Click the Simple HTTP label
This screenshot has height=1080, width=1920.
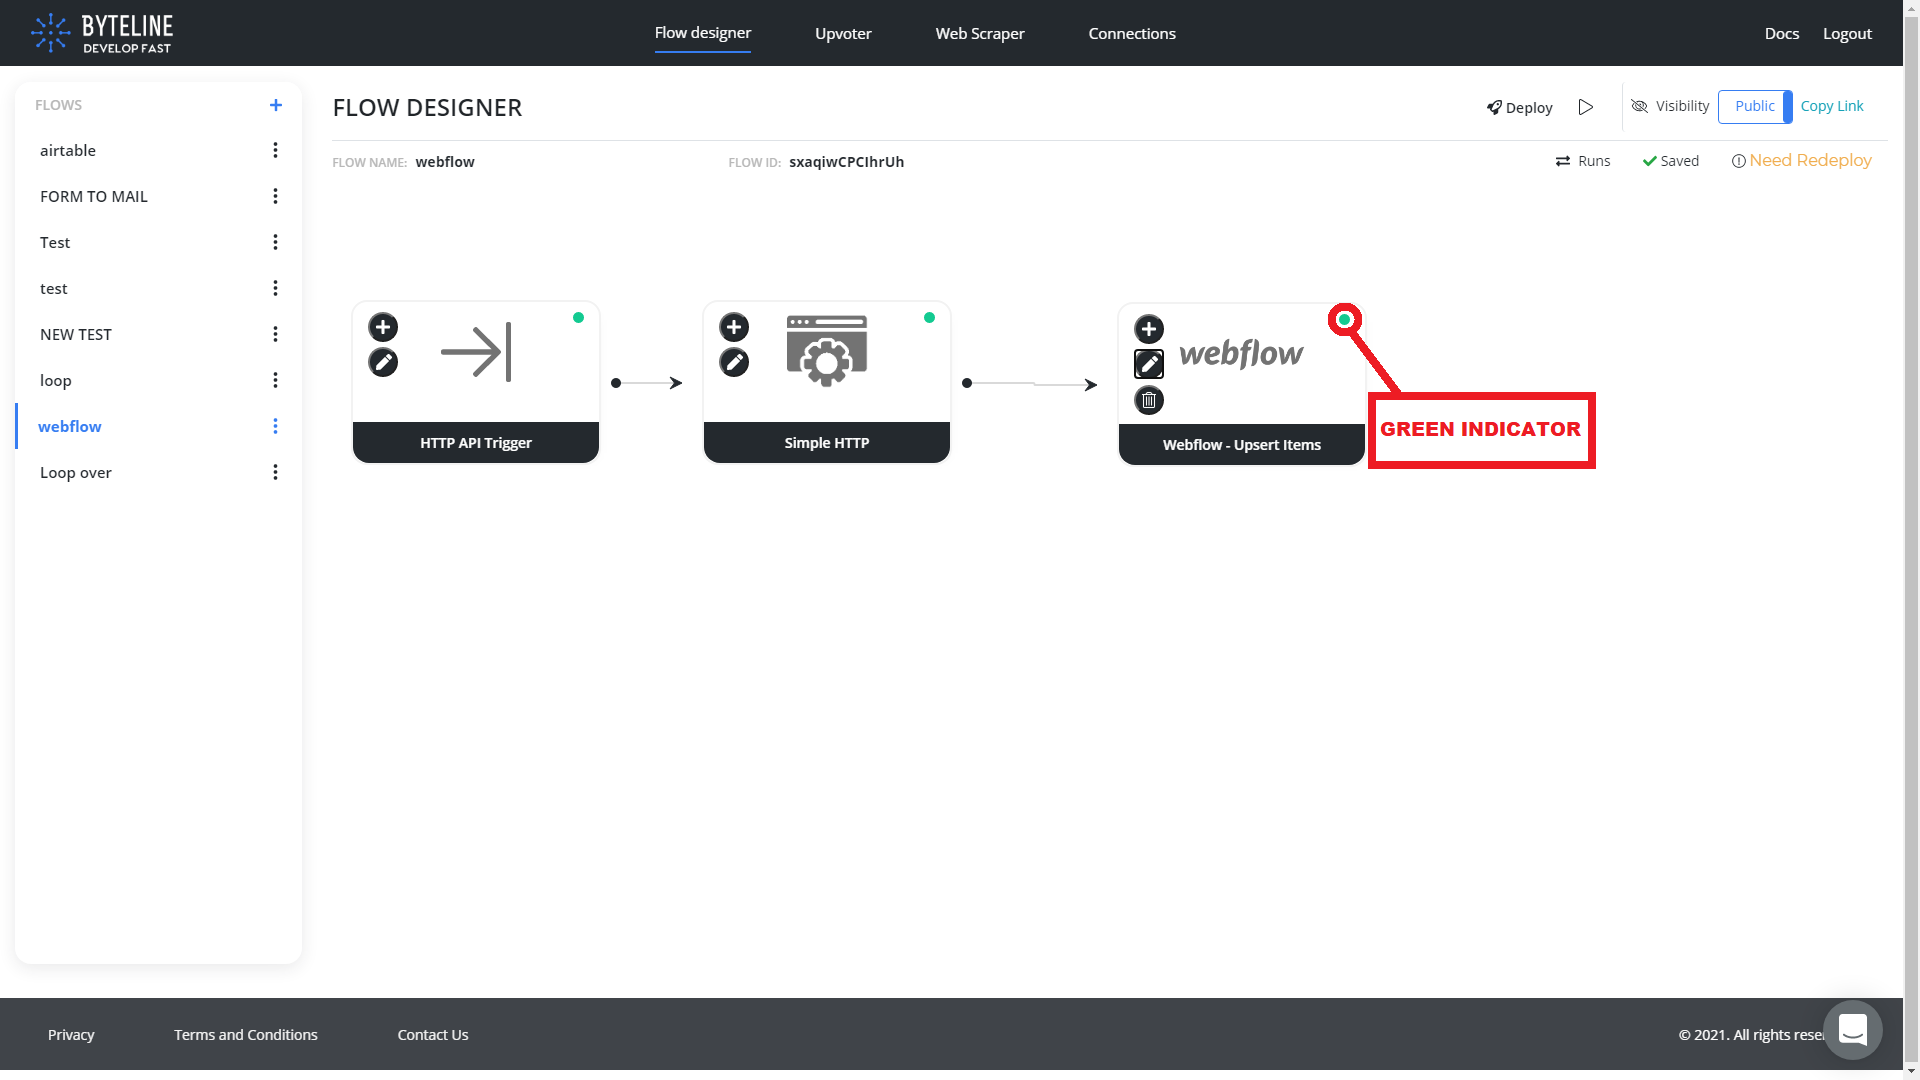[x=827, y=442]
